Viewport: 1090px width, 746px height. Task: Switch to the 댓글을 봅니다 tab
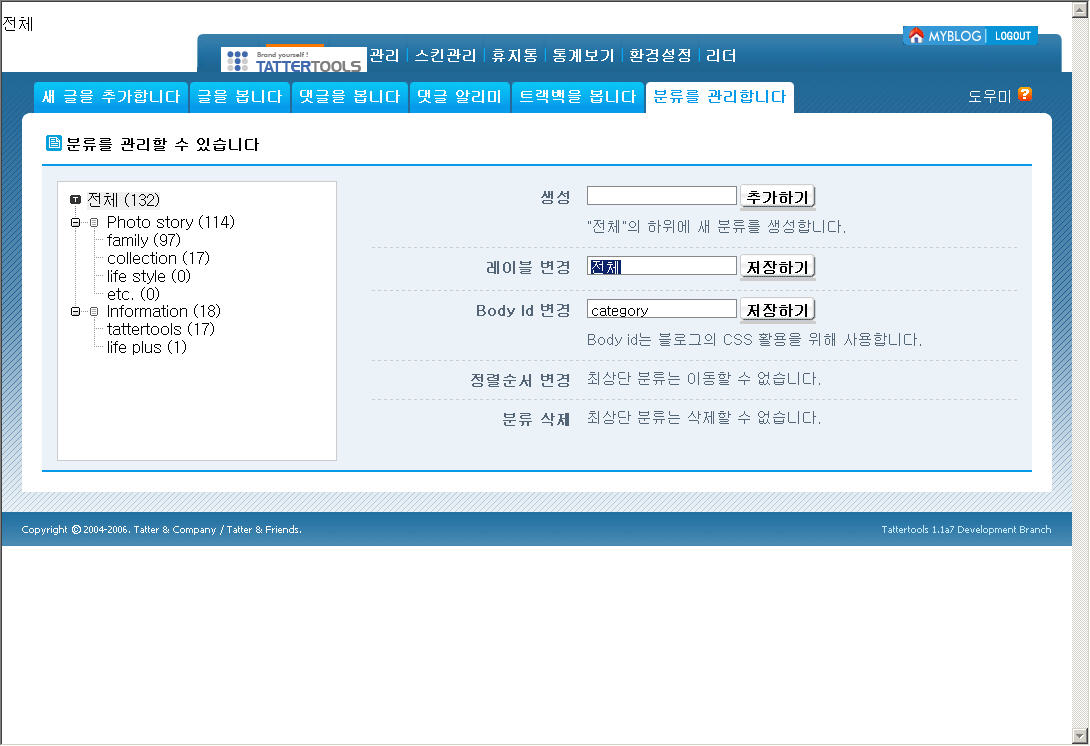349,97
